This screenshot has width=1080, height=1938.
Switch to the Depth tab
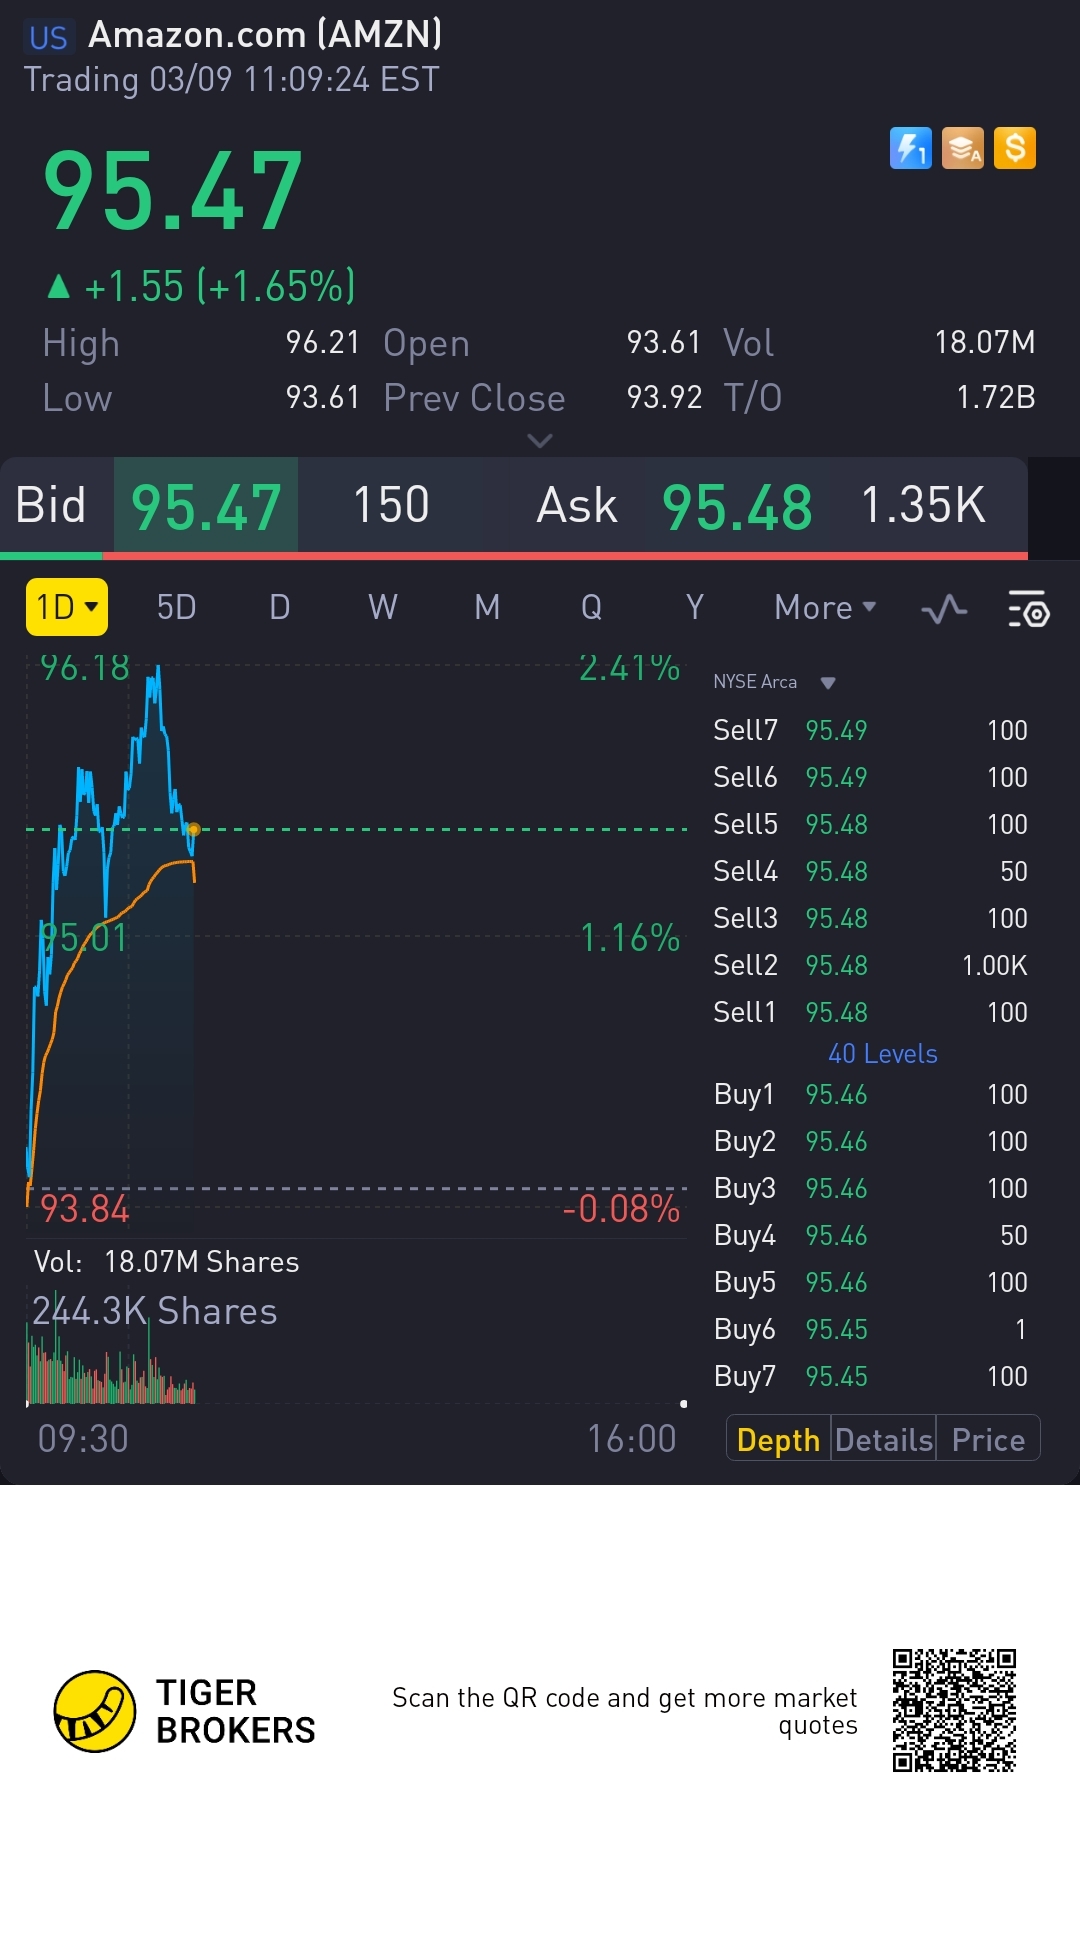pyautogui.click(x=778, y=1440)
